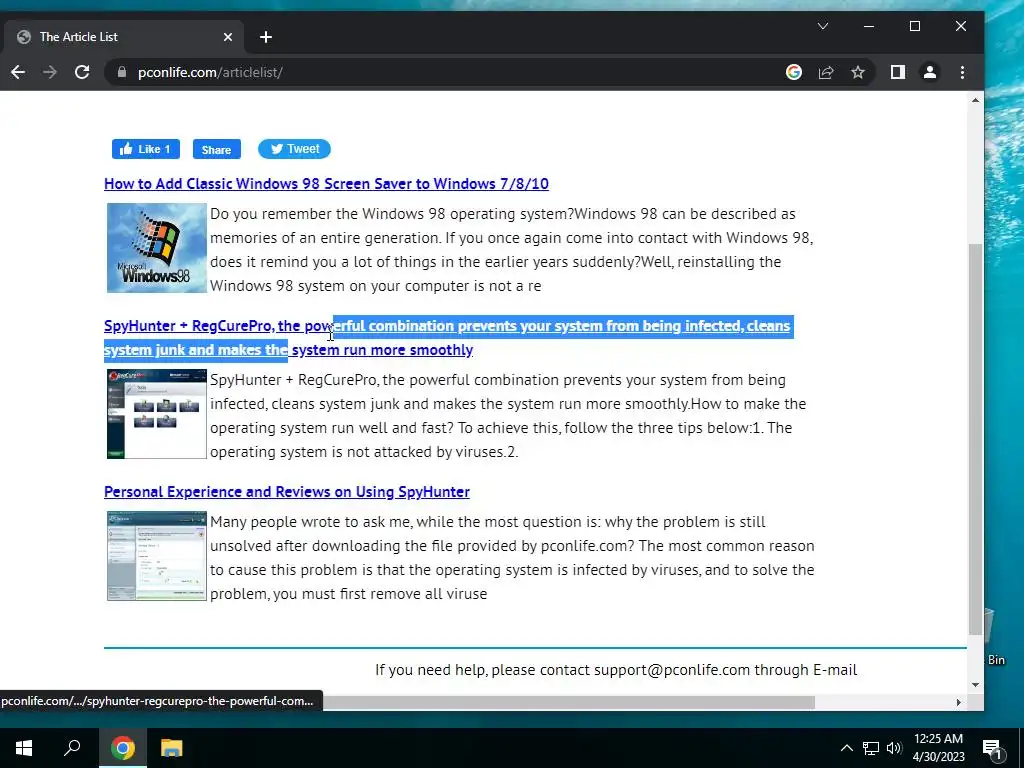The height and width of the screenshot is (768, 1024).
Task: Go back with the browser back arrow
Action: tap(18, 72)
